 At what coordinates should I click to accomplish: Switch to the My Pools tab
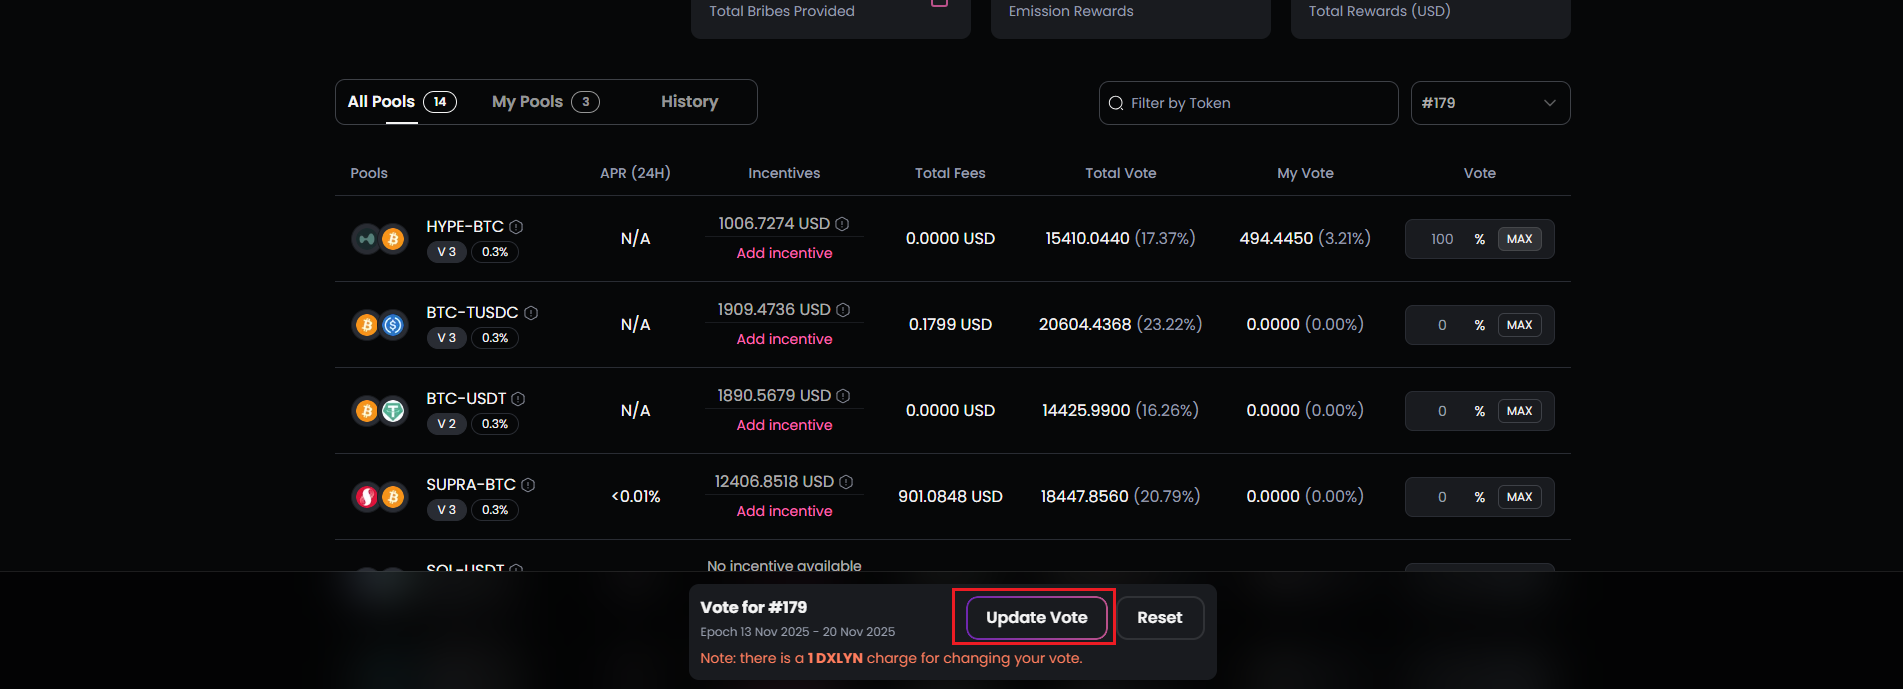545,102
